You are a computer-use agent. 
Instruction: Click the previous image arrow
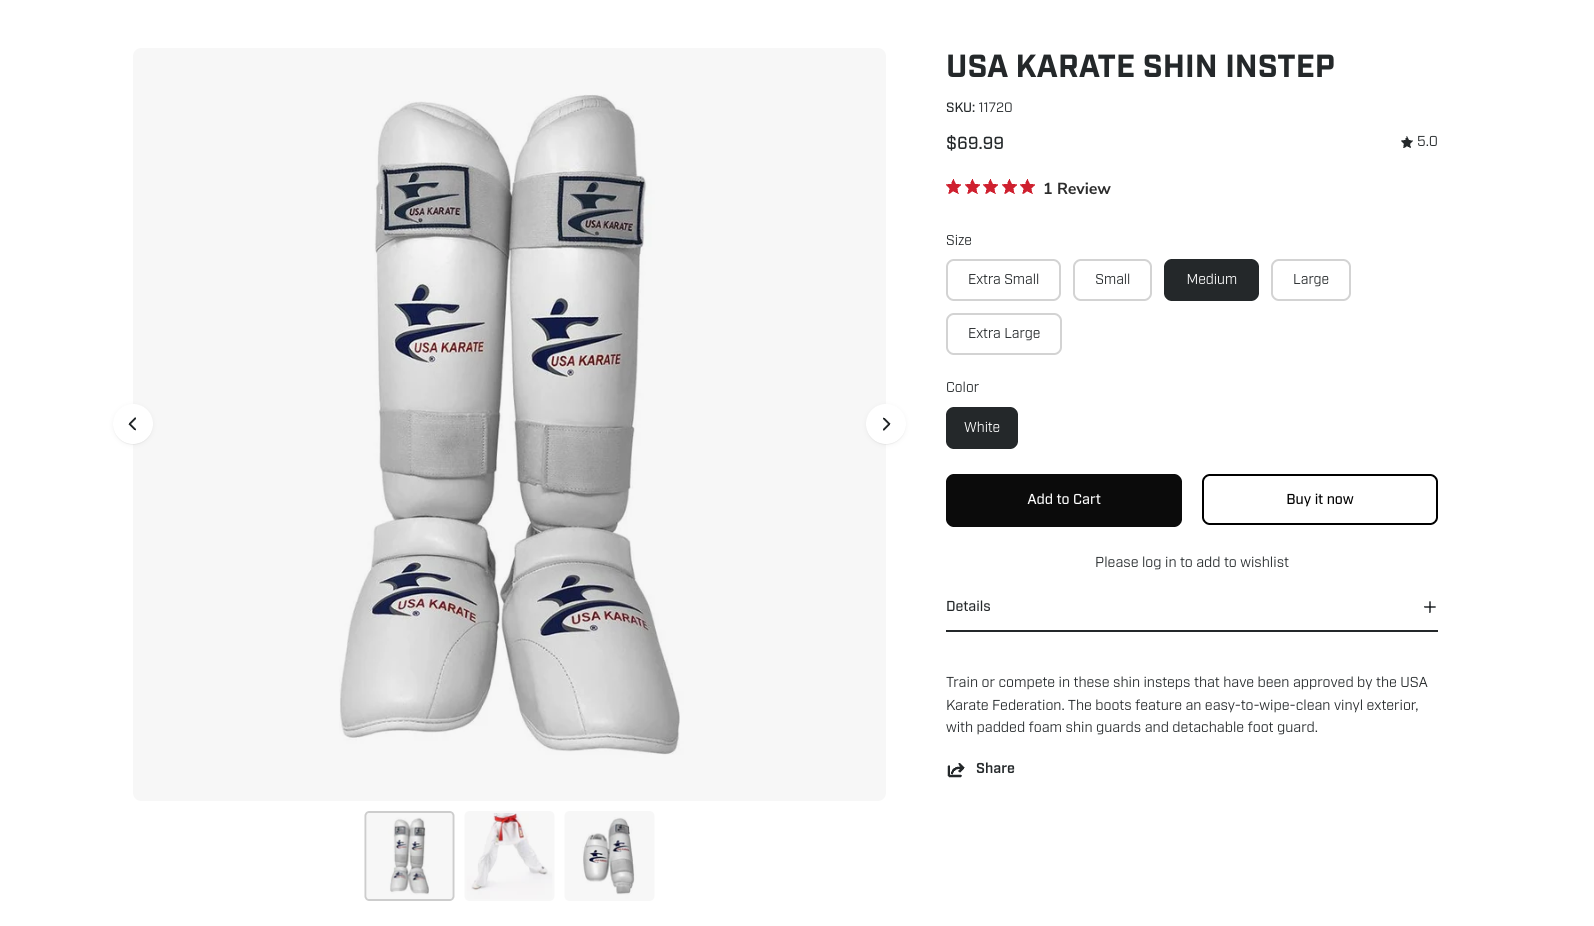pyautogui.click(x=133, y=424)
